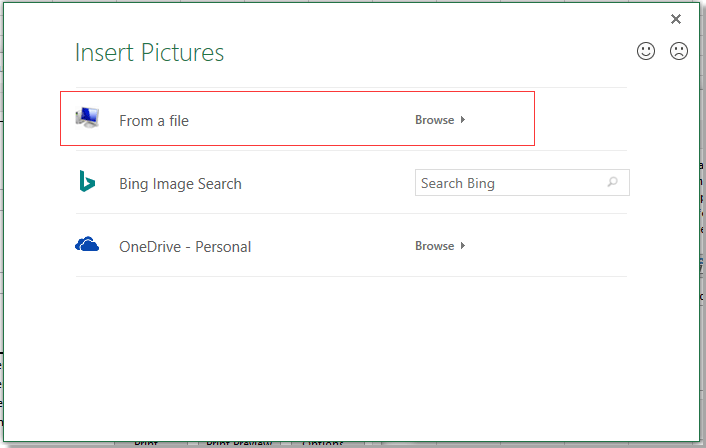The height and width of the screenshot is (448, 706).
Task: Click Browse next to OneDrive - Personal
Action: [434, 246]
